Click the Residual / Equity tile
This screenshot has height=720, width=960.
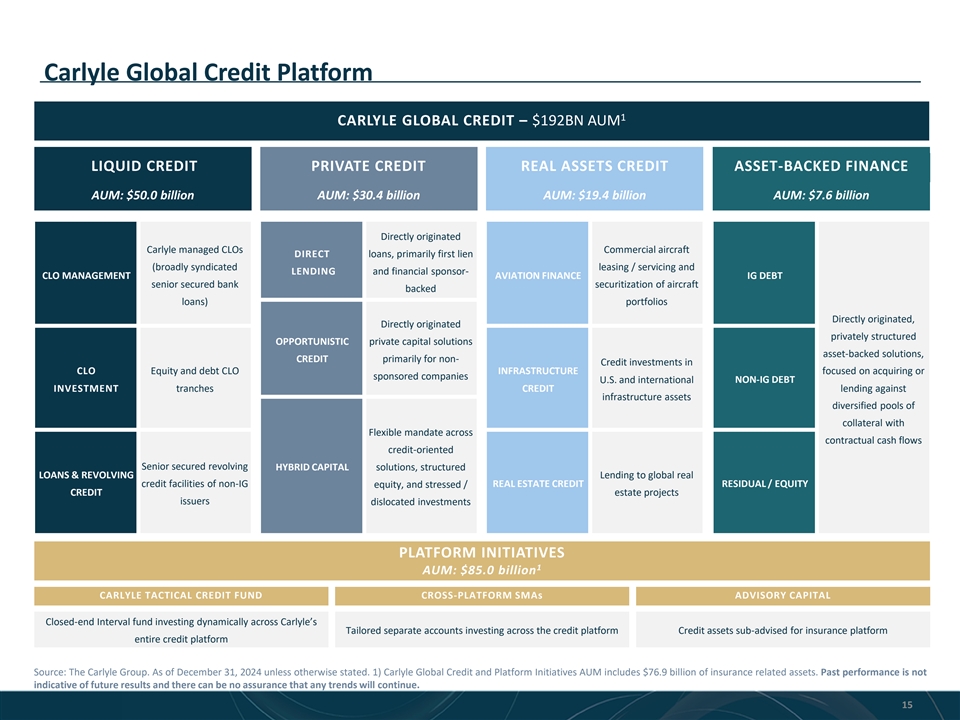(765, 484)
